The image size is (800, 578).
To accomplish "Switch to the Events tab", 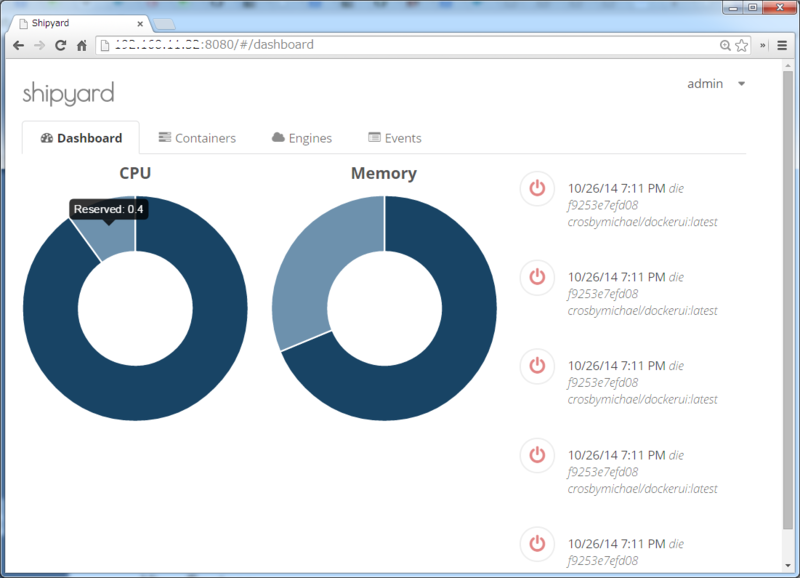I will 395,138.
